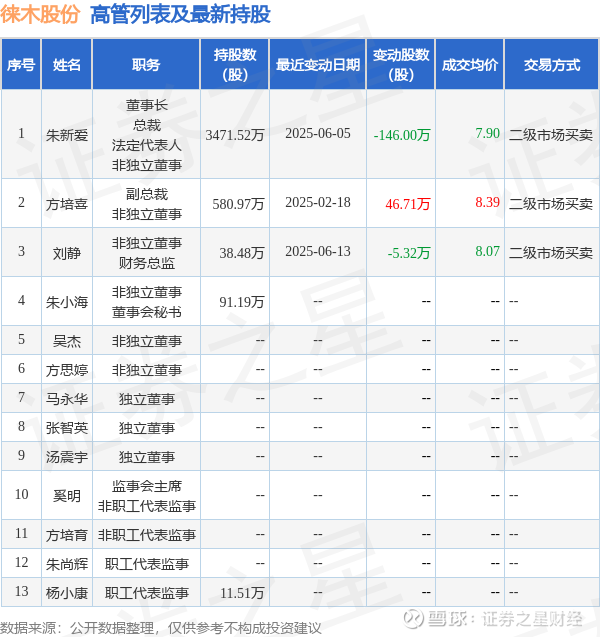The height and width of the screenshot is (637, 600).
Task: Click the holding value 580.97万
Action: [x=238, y=204]
